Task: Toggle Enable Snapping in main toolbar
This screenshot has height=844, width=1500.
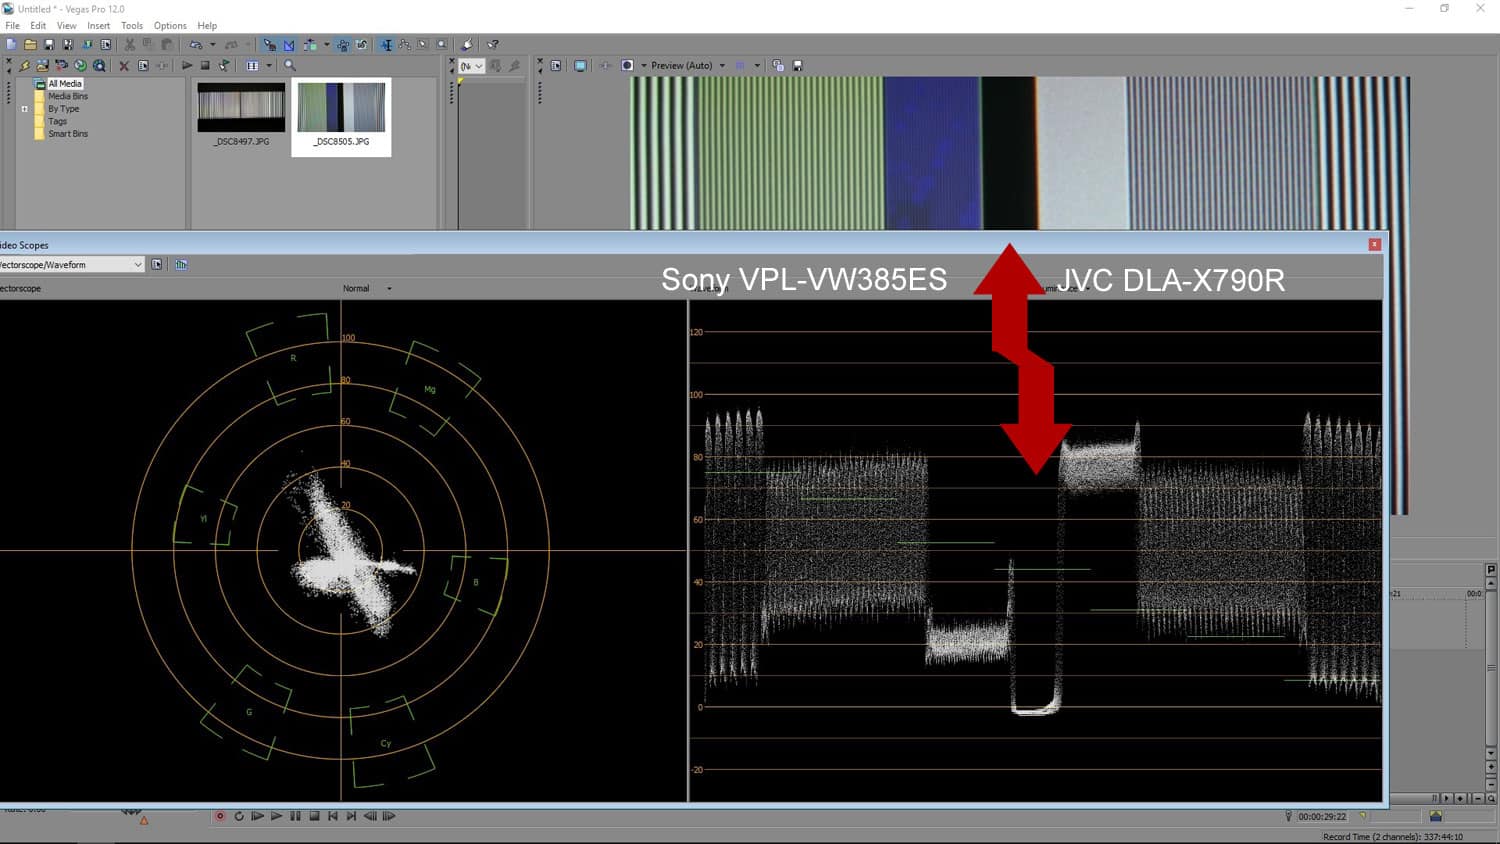Action: click(269, 44)
